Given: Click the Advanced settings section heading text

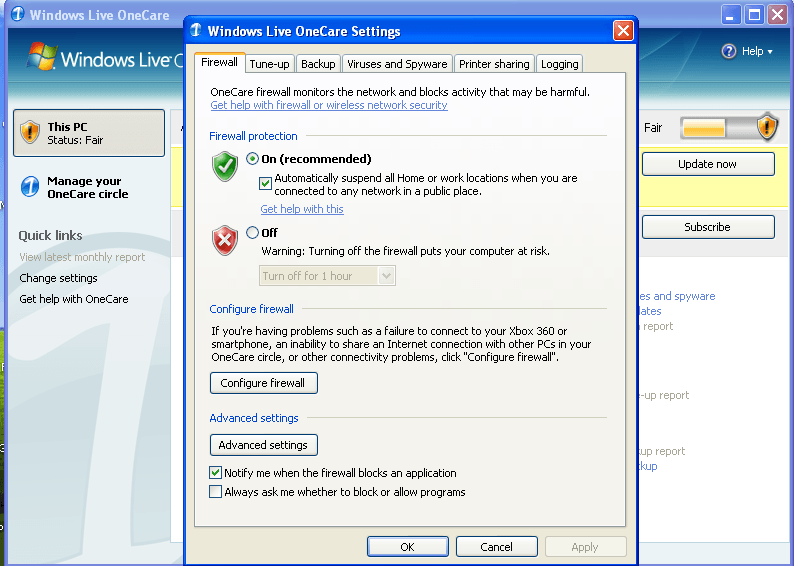Looking at the screenshot, I should coord(254,418).
